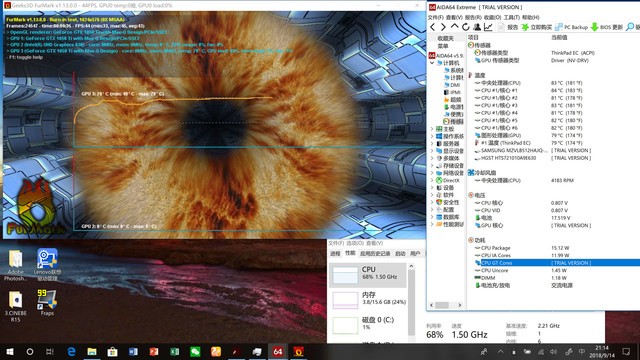Select 内存 memory graph in Task Manager
The width and height of the screenshot is (640, 360).
tap(368, 300)
